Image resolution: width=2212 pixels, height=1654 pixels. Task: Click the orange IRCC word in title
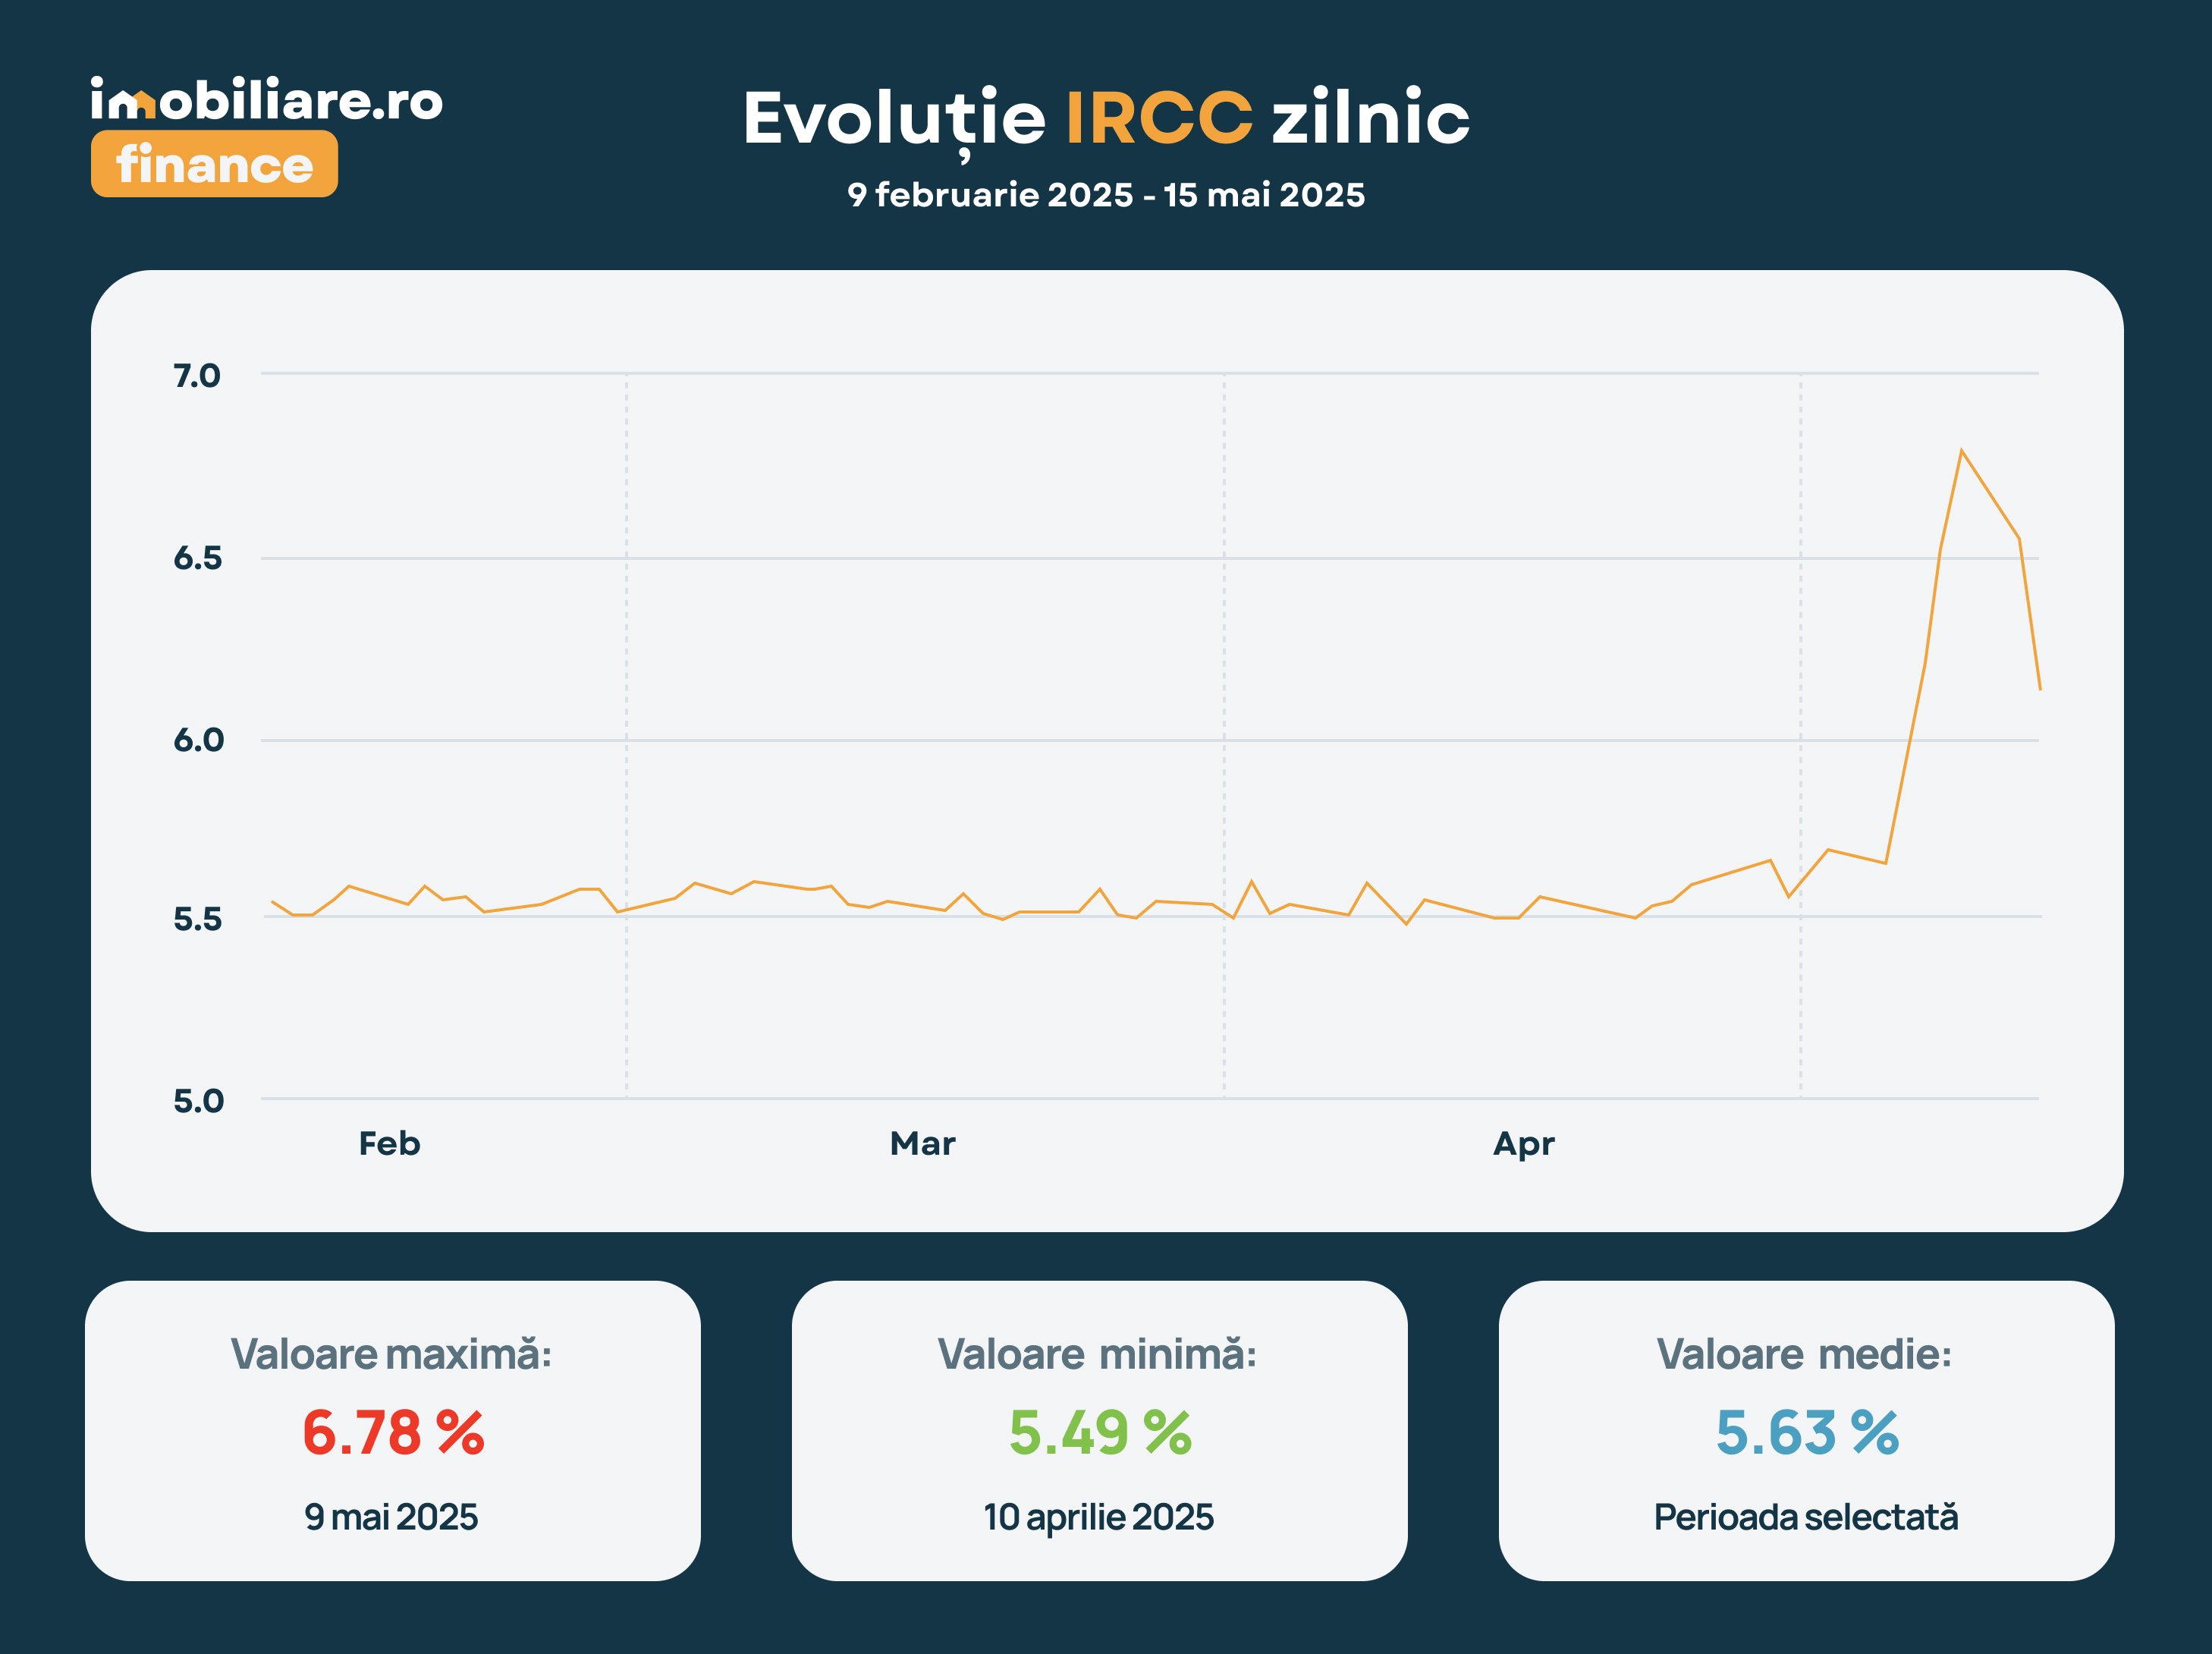point(1159,118)
